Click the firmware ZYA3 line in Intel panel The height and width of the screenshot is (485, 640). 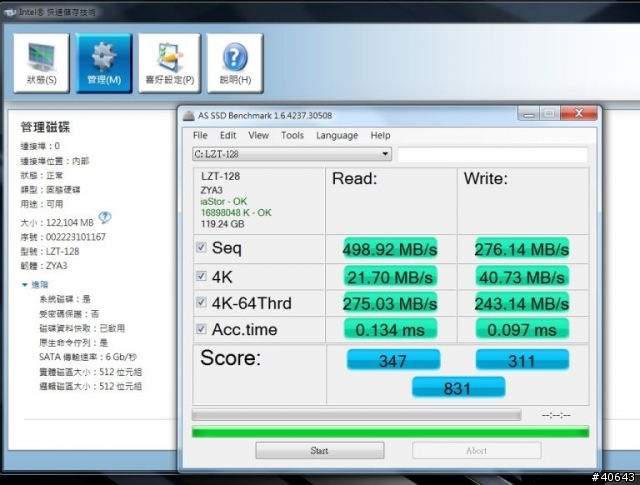44,266
